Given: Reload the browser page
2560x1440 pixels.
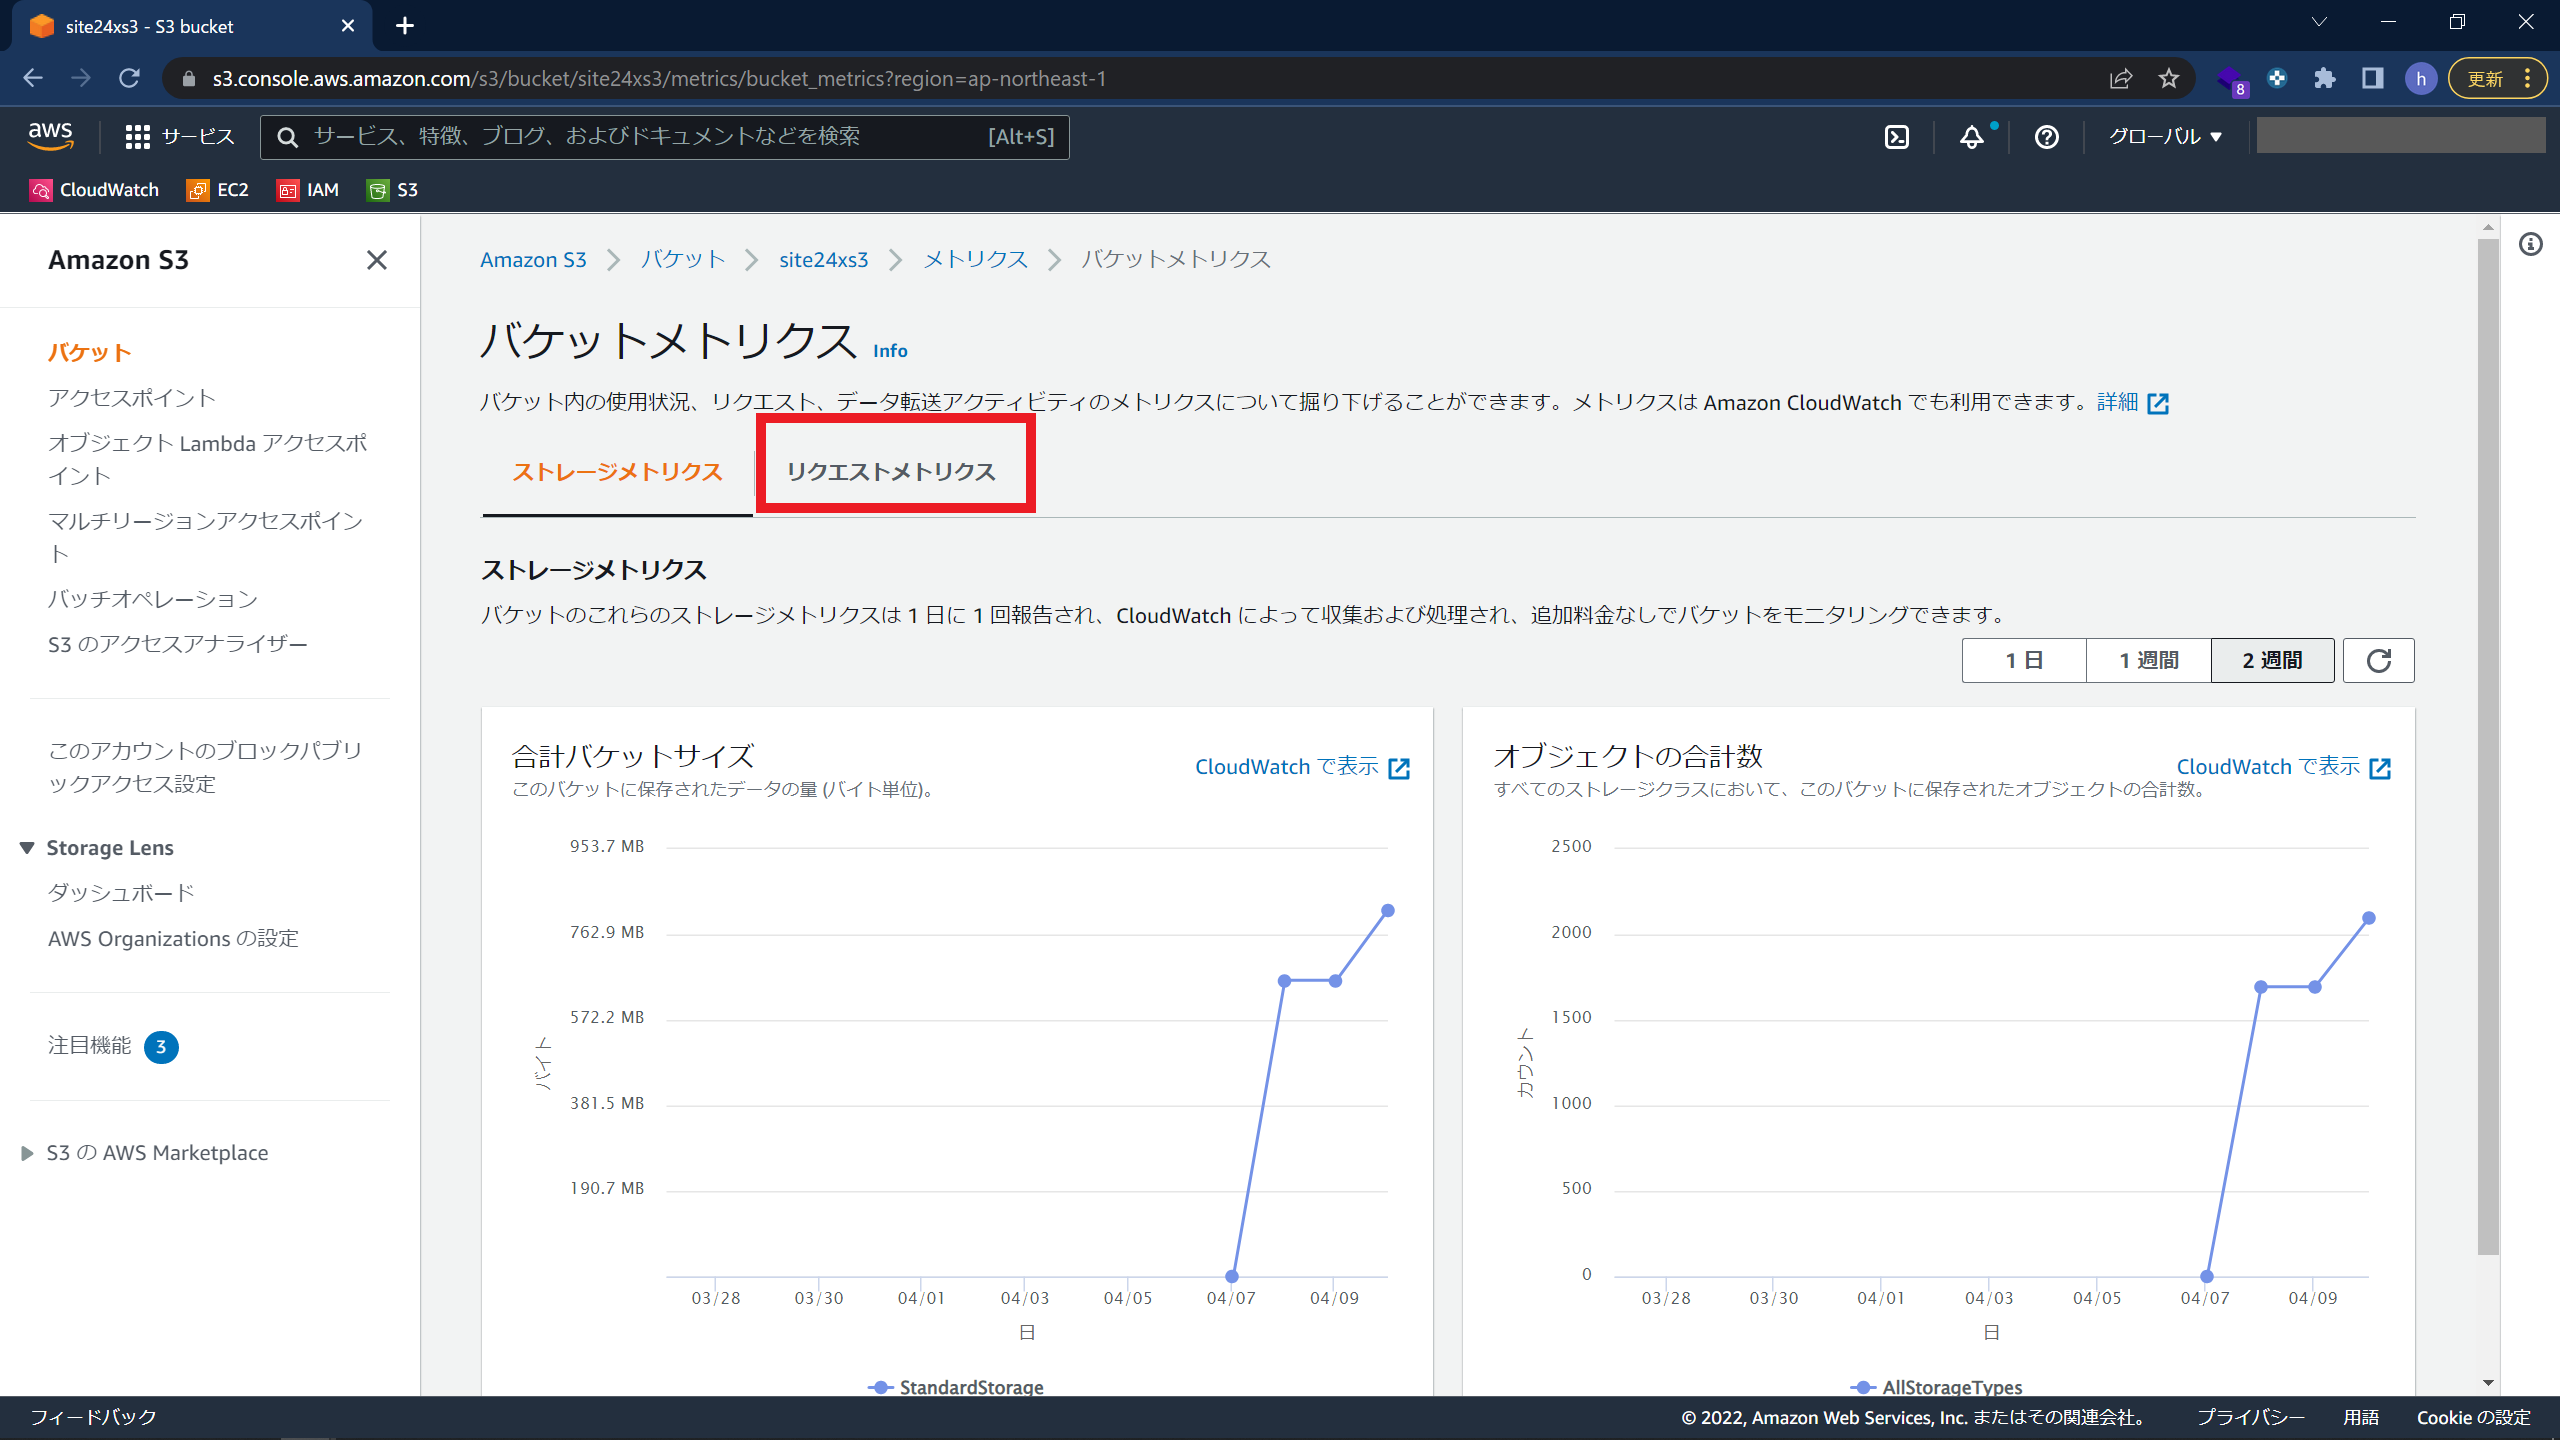Looking at the screenshot, I should [129, 78].
